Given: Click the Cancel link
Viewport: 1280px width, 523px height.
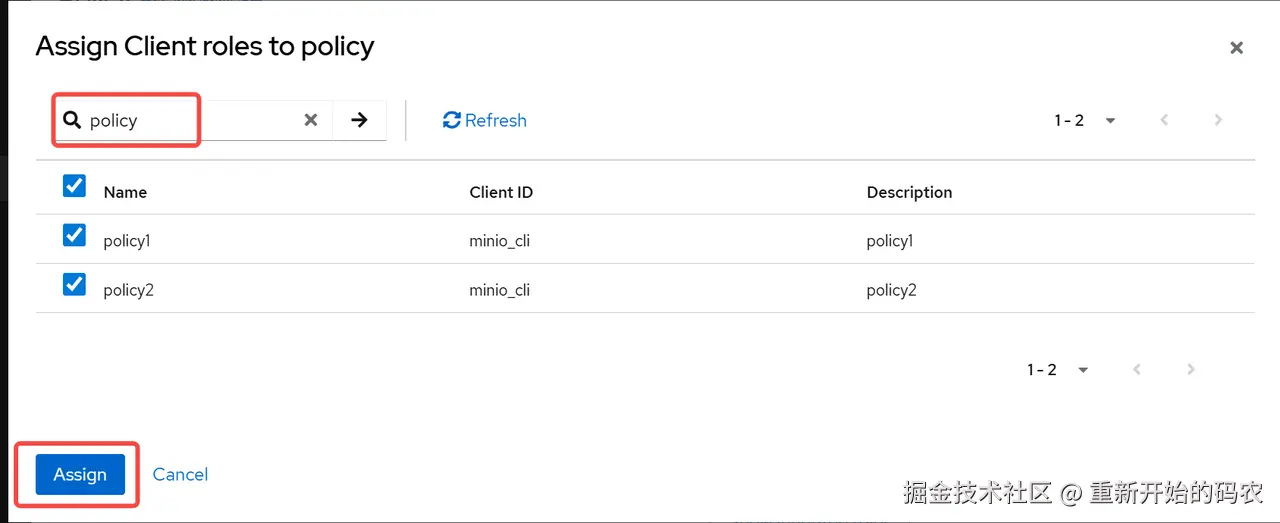Looking at the screenshot, I should (180, 474).
